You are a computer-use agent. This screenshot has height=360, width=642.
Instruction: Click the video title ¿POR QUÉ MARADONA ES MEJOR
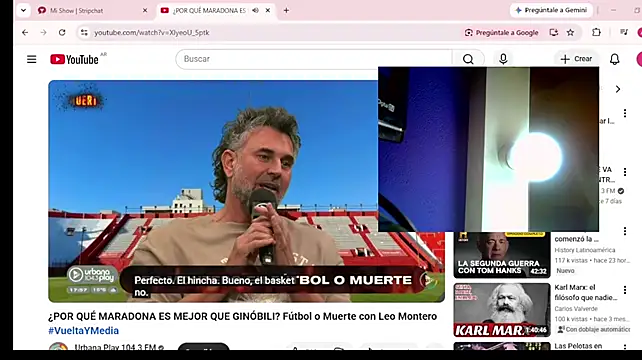click(x=242, y=317)
